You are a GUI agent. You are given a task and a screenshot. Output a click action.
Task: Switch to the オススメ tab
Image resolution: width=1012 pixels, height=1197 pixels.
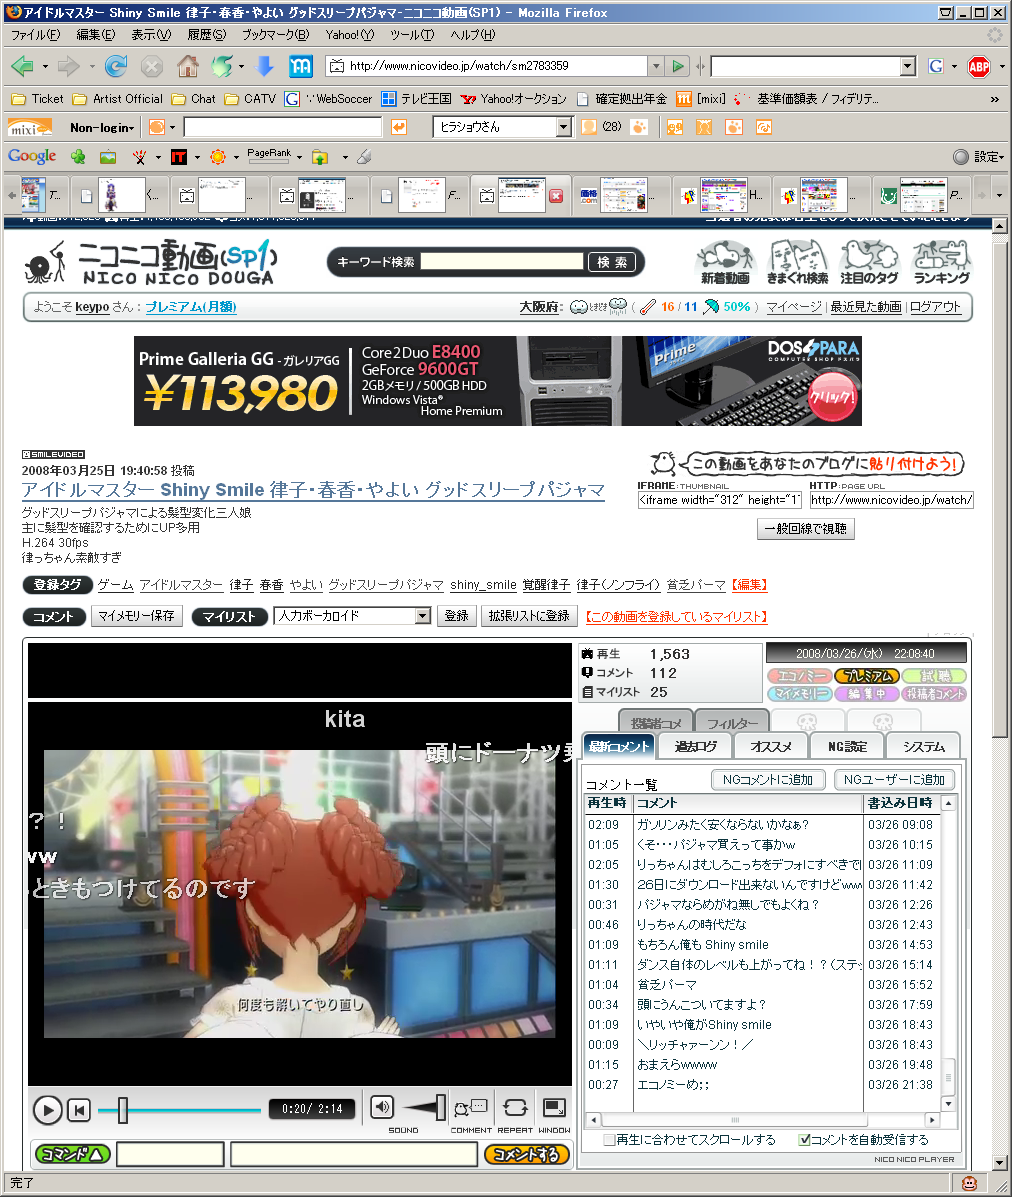pos(771,746)
